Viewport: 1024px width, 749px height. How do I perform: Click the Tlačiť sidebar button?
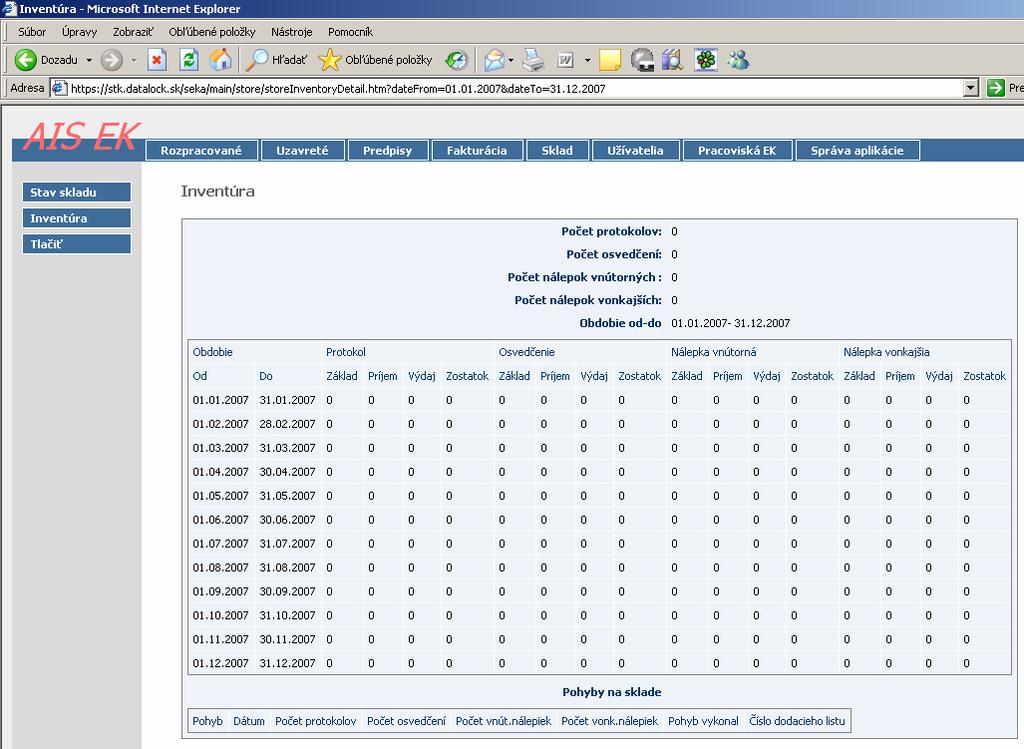76,244
